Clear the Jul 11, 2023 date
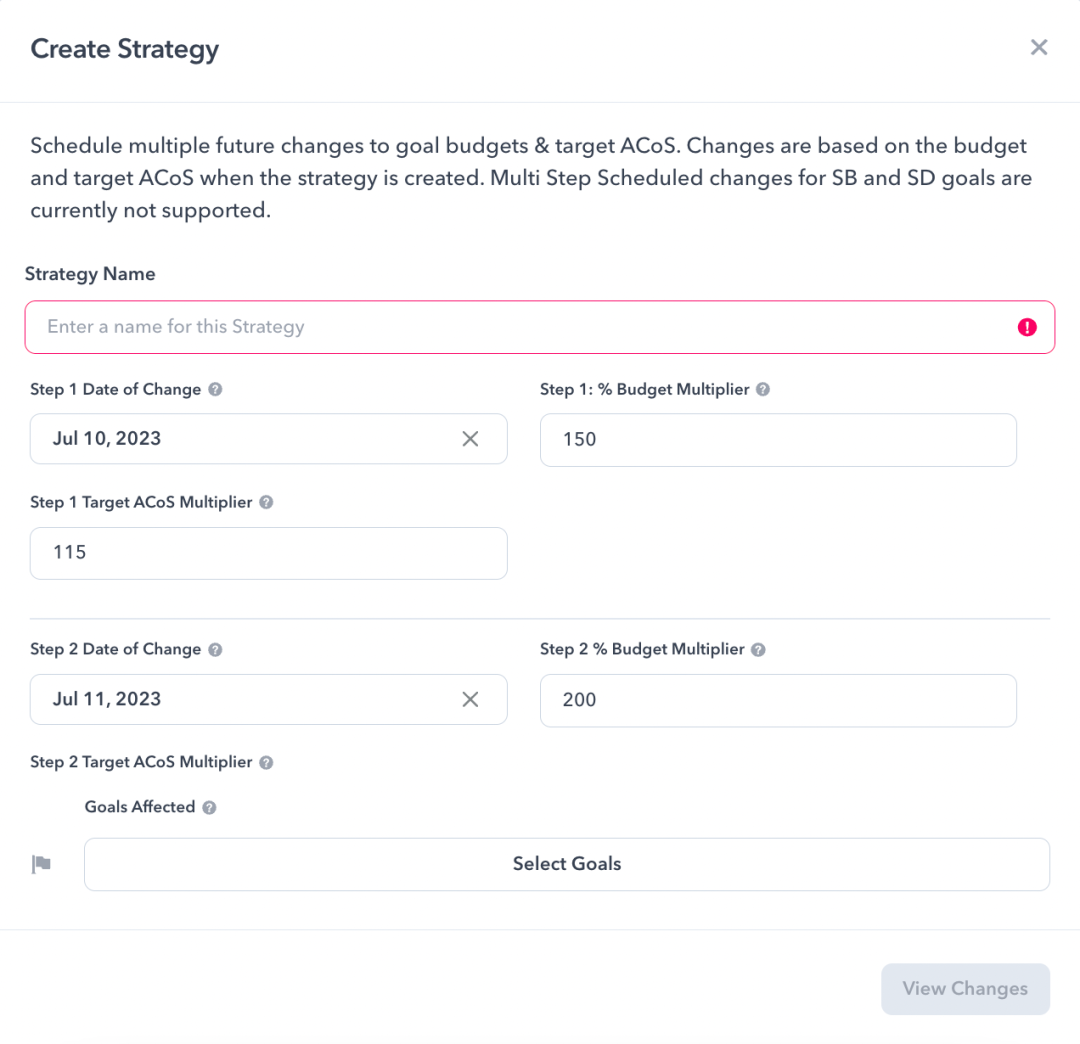The height and width of the screenshot is (1044, 1080). (470, 699)
